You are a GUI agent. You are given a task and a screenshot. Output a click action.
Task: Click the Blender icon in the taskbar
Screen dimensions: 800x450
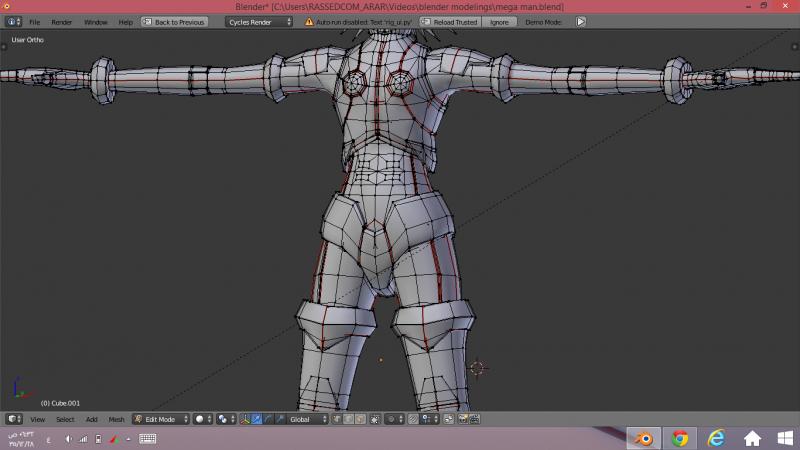645,438
